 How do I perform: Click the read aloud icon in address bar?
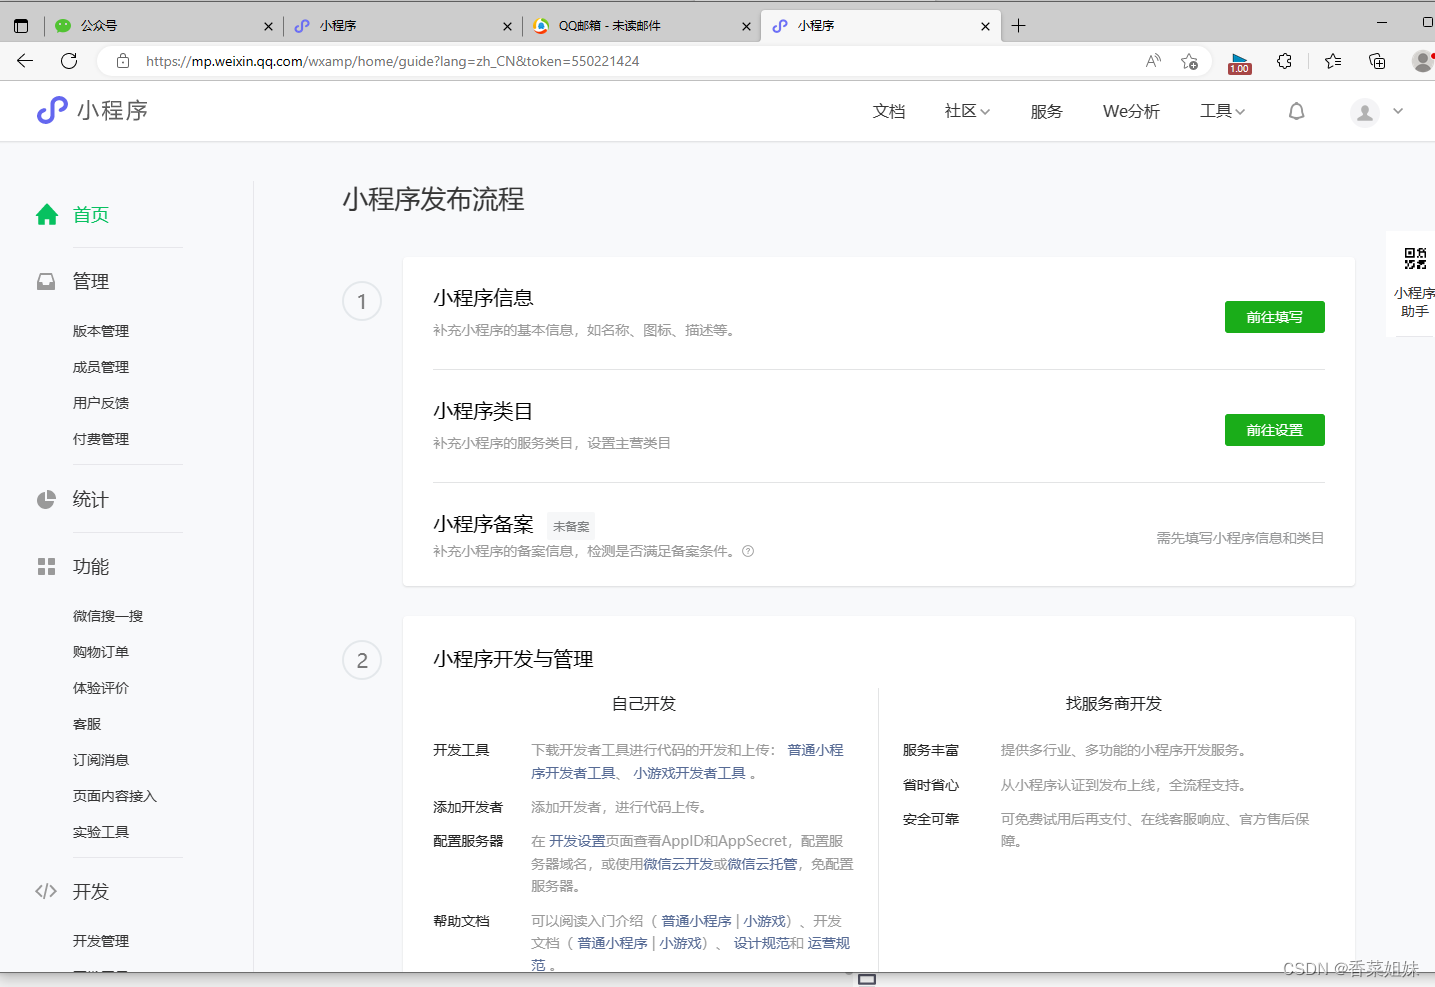click(1153, 61)
